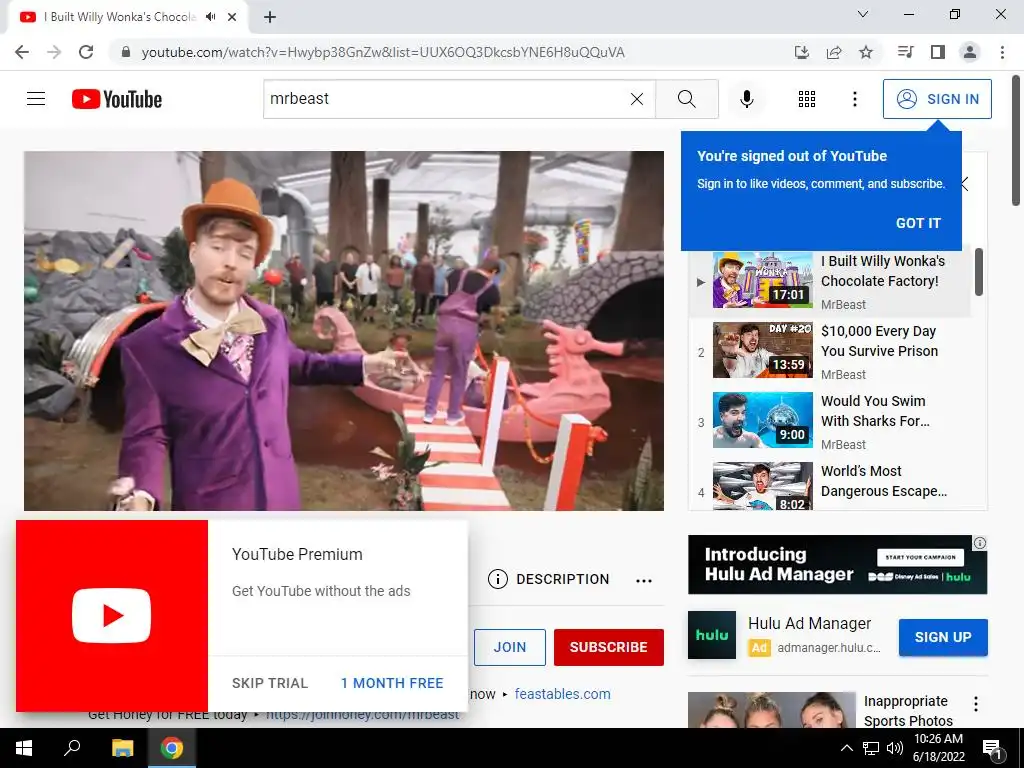Screen dimensions: 1024x768
Task: Click the Hulu Ad Manager banner
Action: pyautogui.click(x=837, y=565)
